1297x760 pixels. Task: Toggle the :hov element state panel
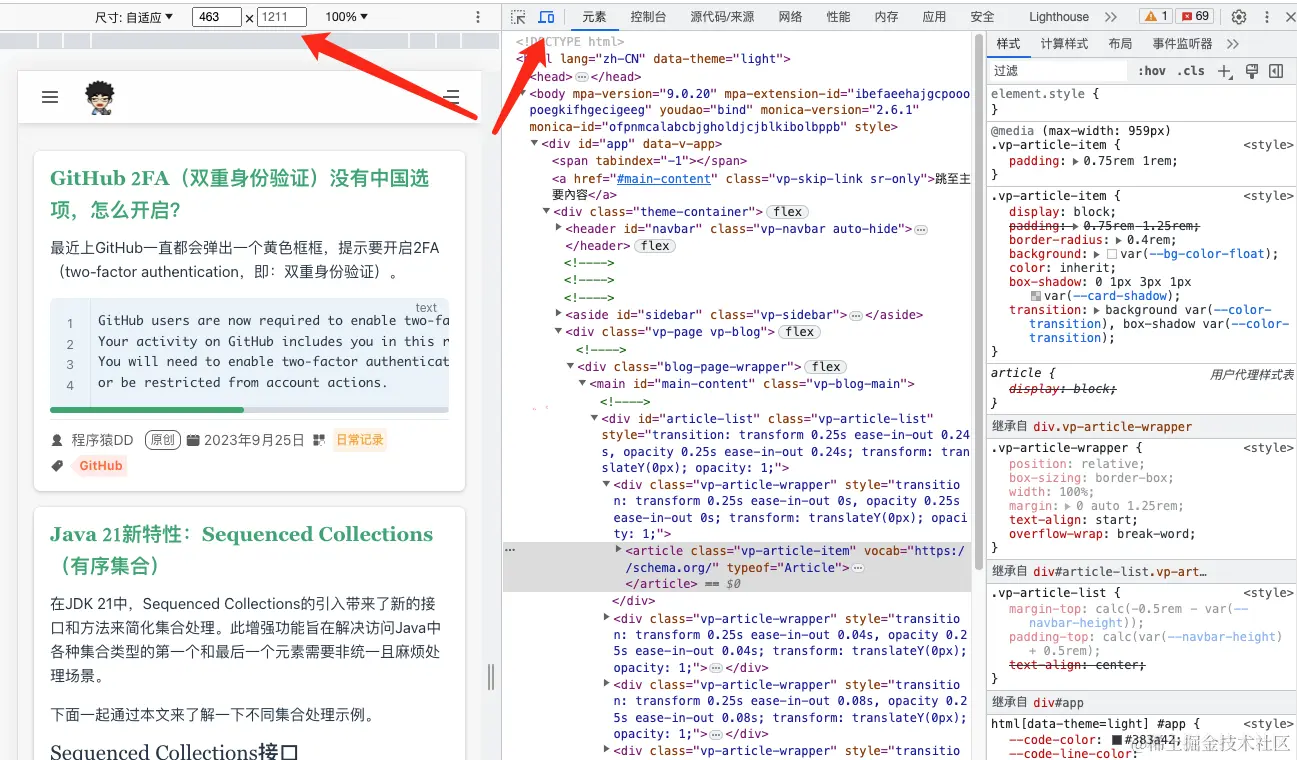[x=1152, y=71]
